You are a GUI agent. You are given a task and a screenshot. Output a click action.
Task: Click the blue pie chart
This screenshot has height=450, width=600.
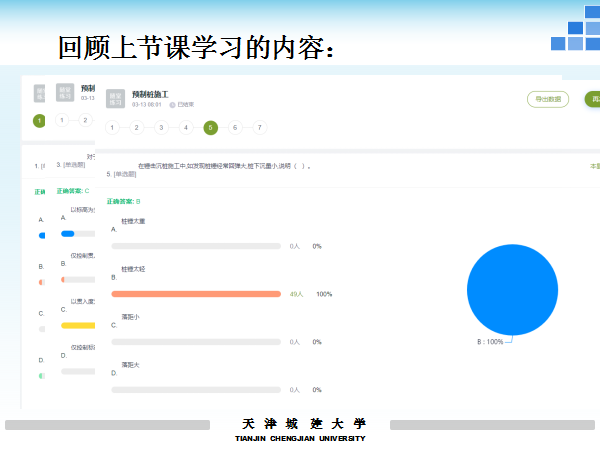coord(511,289)
